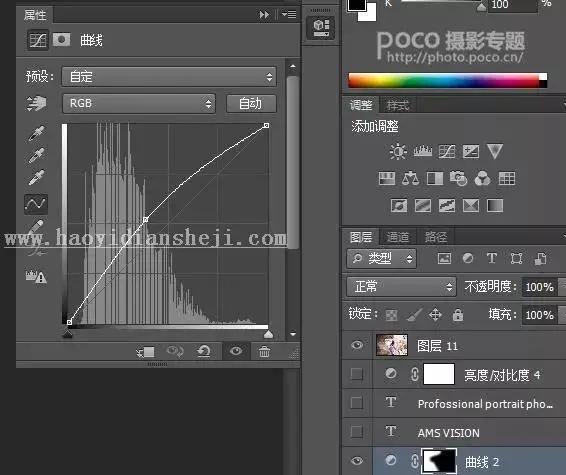
Task: Add a Posterize adjustment
Action: (423, 206)
